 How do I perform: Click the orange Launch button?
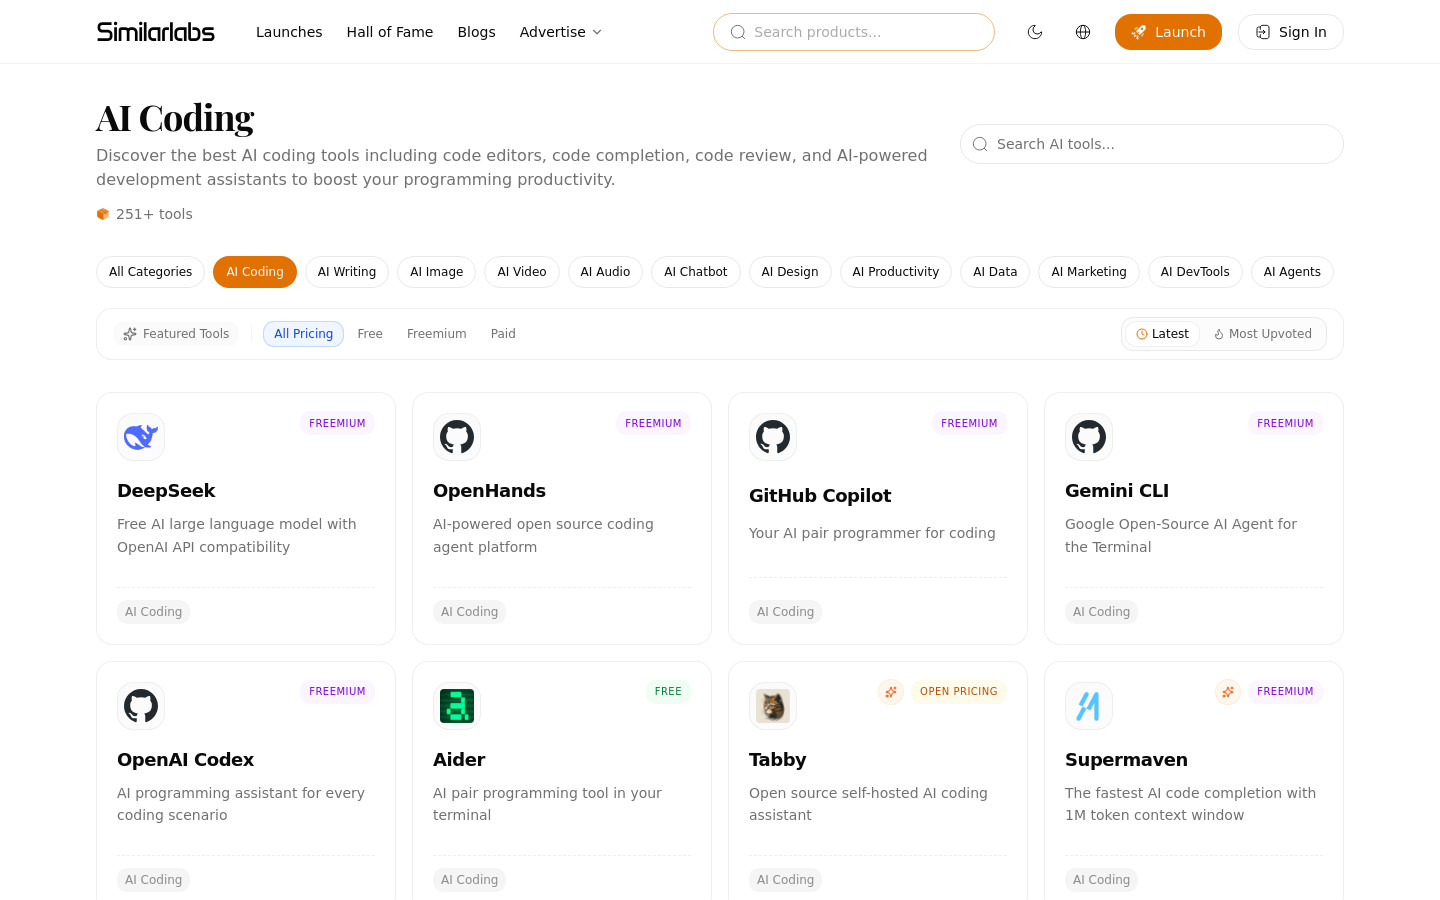click(x=1168, y=32)
